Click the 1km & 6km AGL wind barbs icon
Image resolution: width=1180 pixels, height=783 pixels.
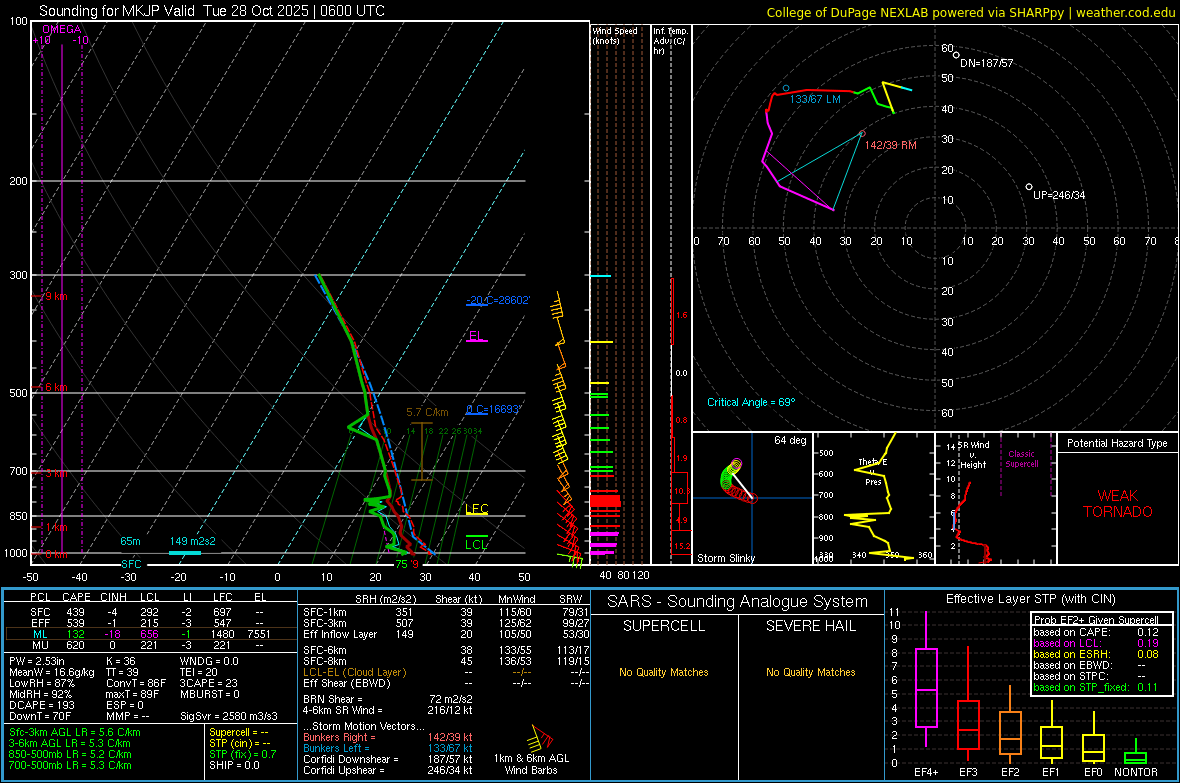point(541,739)
